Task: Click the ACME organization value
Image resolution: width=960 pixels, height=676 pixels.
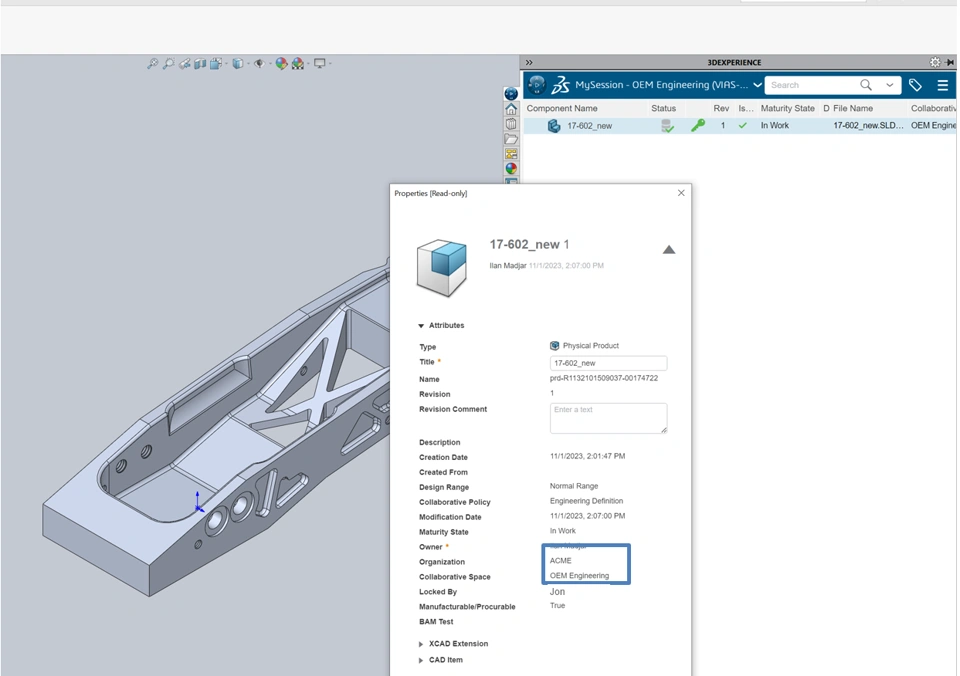Action: click(x=560, y=561)
